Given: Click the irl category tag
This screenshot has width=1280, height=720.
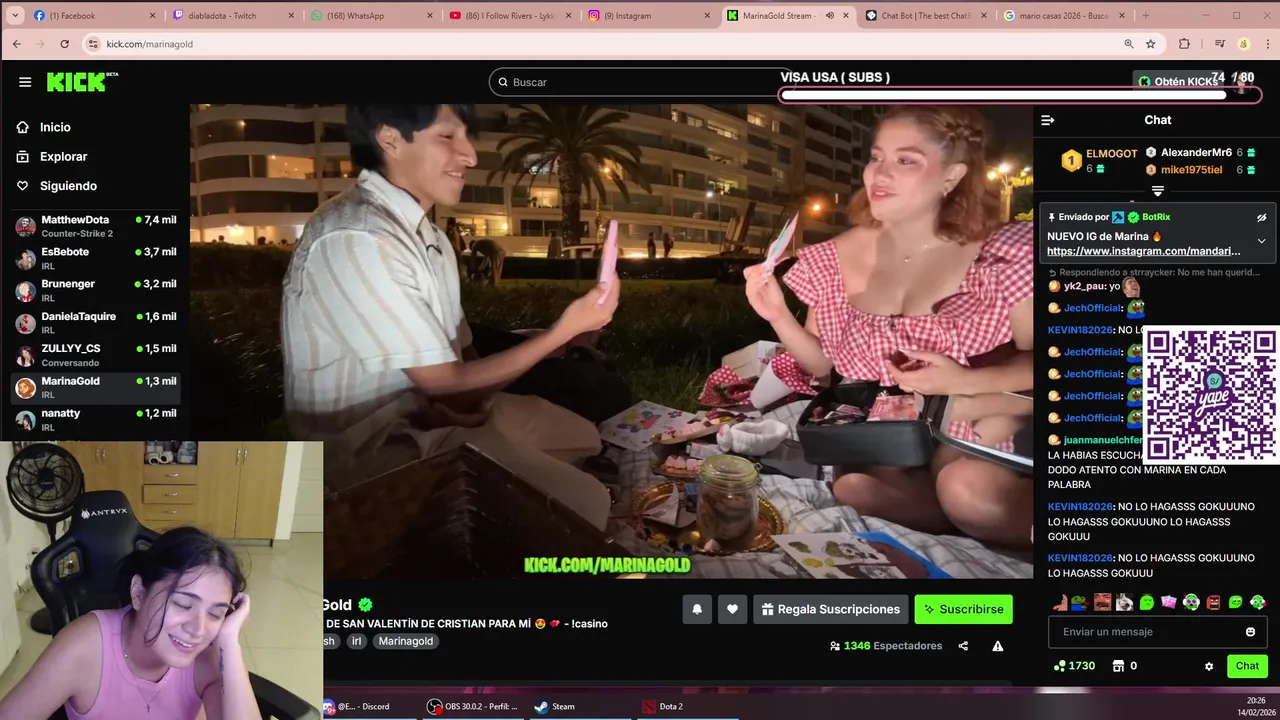Looking at the screenshot, I should tap(356, 641).
